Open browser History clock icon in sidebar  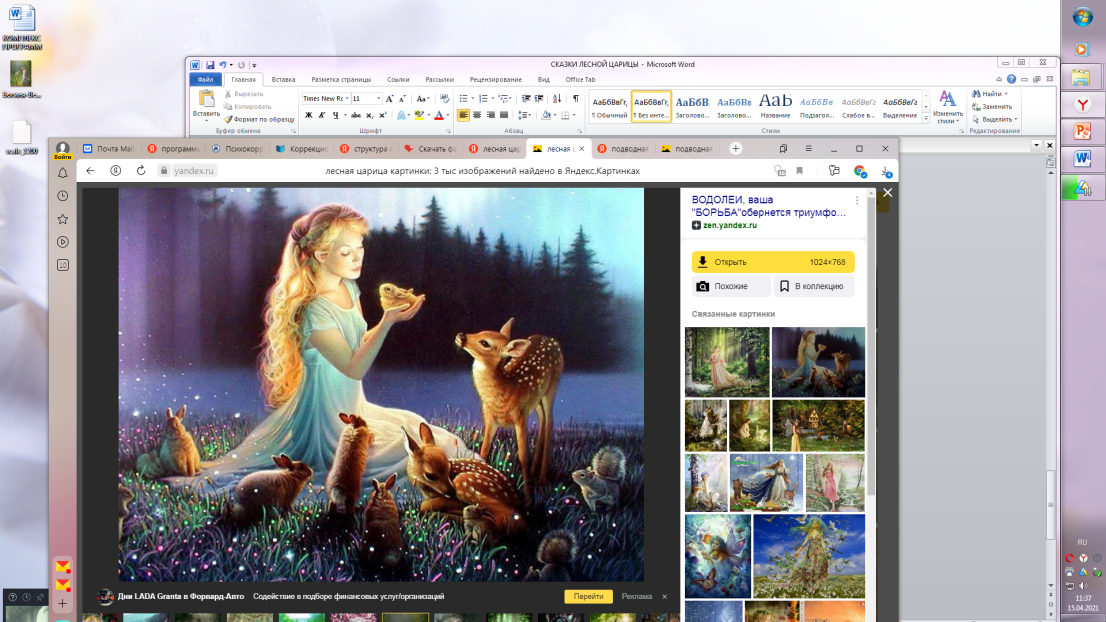[x=63, y=196]
